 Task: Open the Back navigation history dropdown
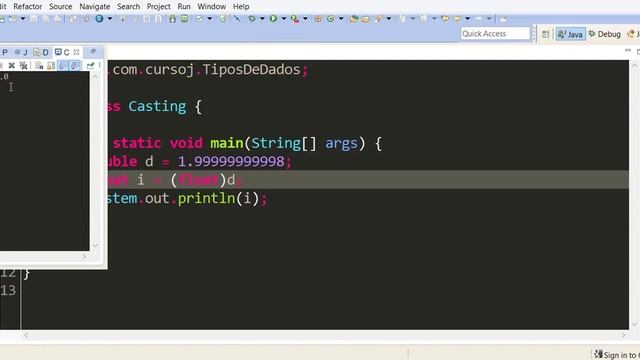[x=467, y=18]
